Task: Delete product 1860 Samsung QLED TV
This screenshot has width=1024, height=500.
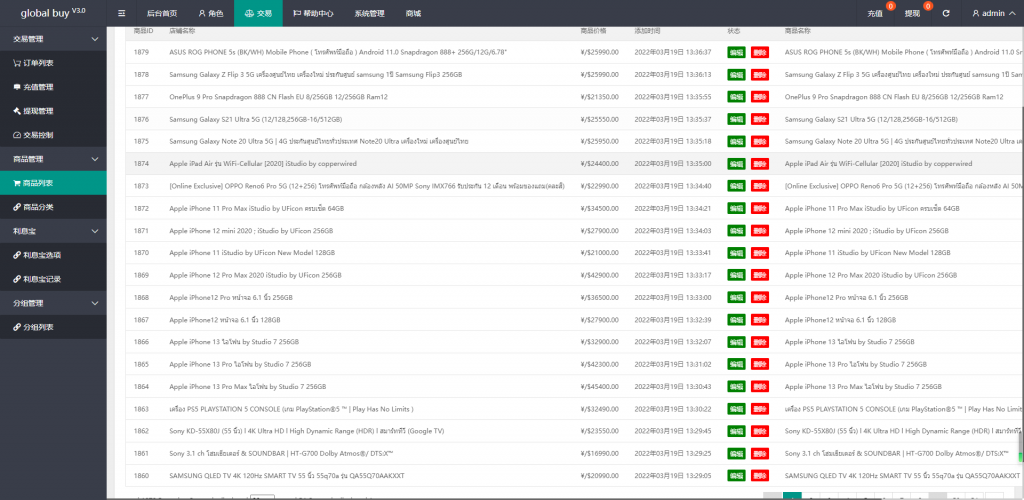Action: click(x=760, y=475)
